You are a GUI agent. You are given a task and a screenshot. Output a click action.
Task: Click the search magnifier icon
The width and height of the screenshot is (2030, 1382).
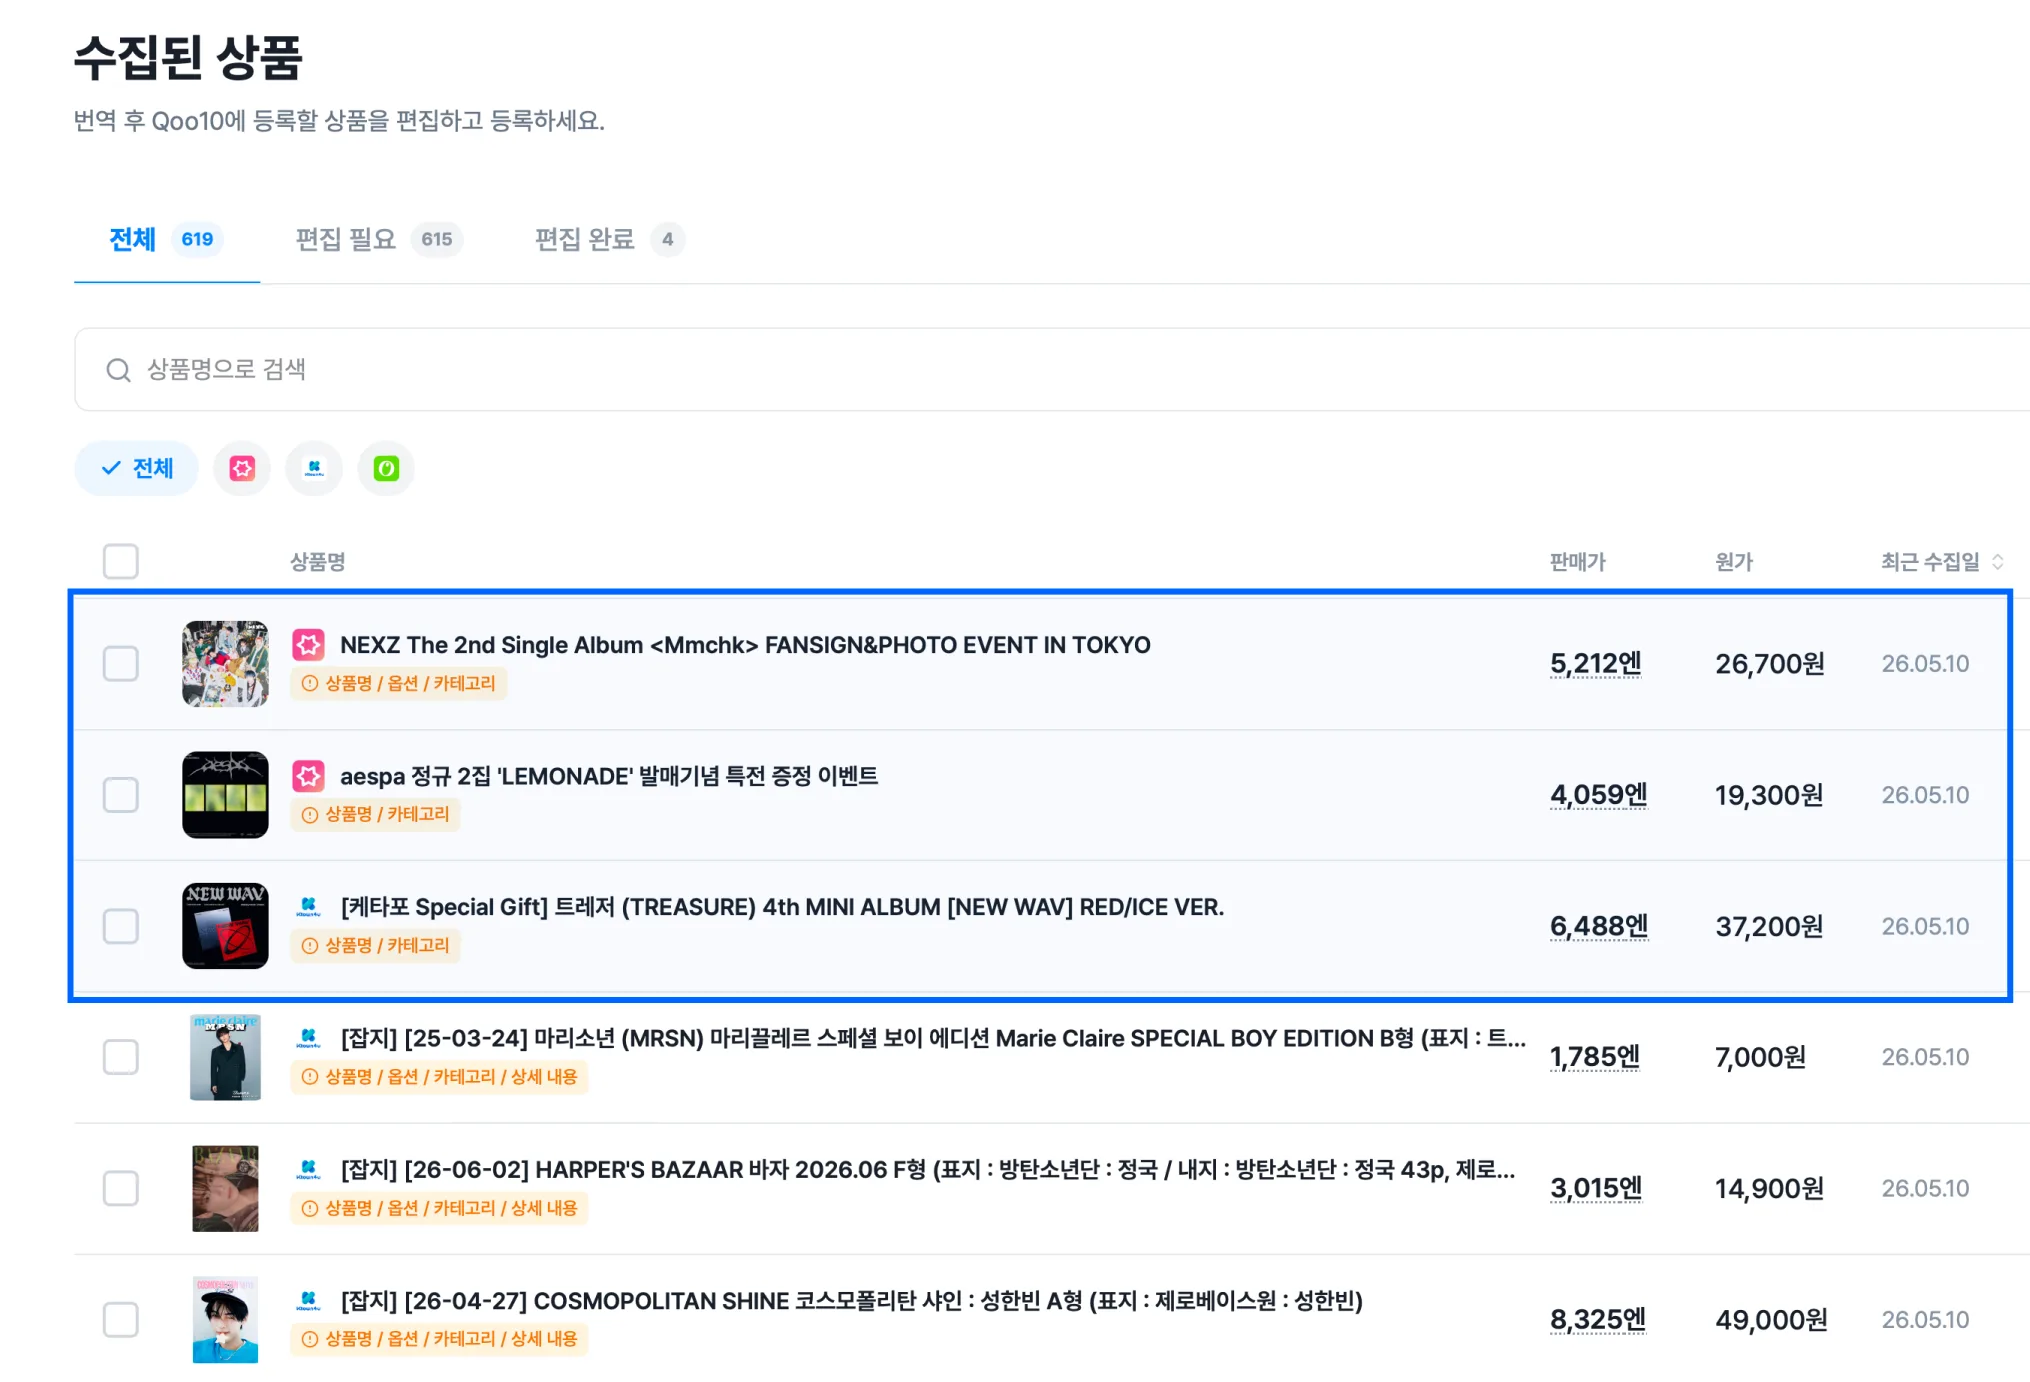pyautogui.click(x=119, y=370)
